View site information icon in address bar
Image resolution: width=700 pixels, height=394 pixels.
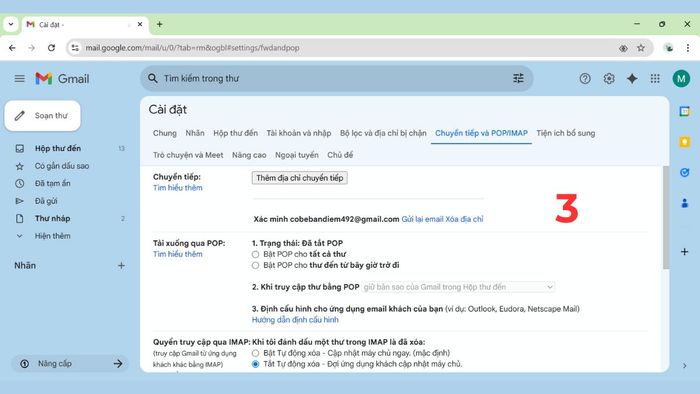pos(75,48)
